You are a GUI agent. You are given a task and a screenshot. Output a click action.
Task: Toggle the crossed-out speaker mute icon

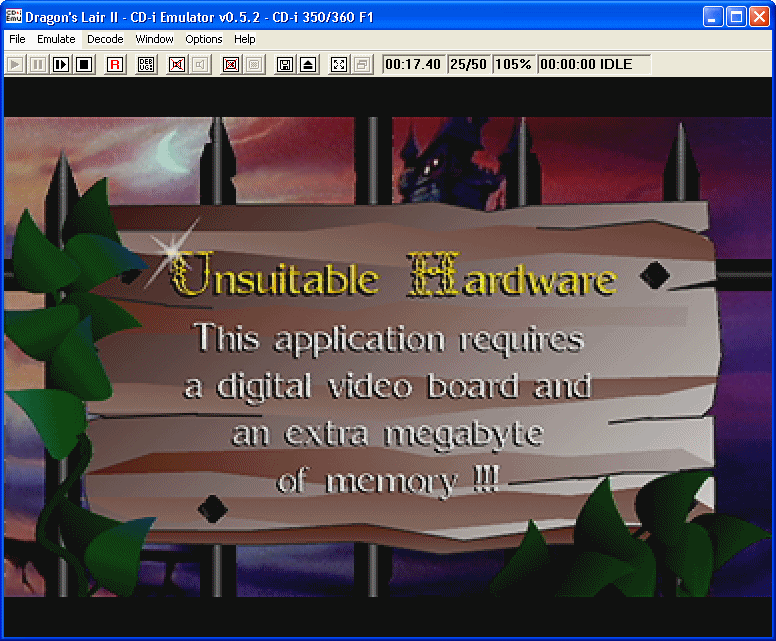(x=177, y=64)
